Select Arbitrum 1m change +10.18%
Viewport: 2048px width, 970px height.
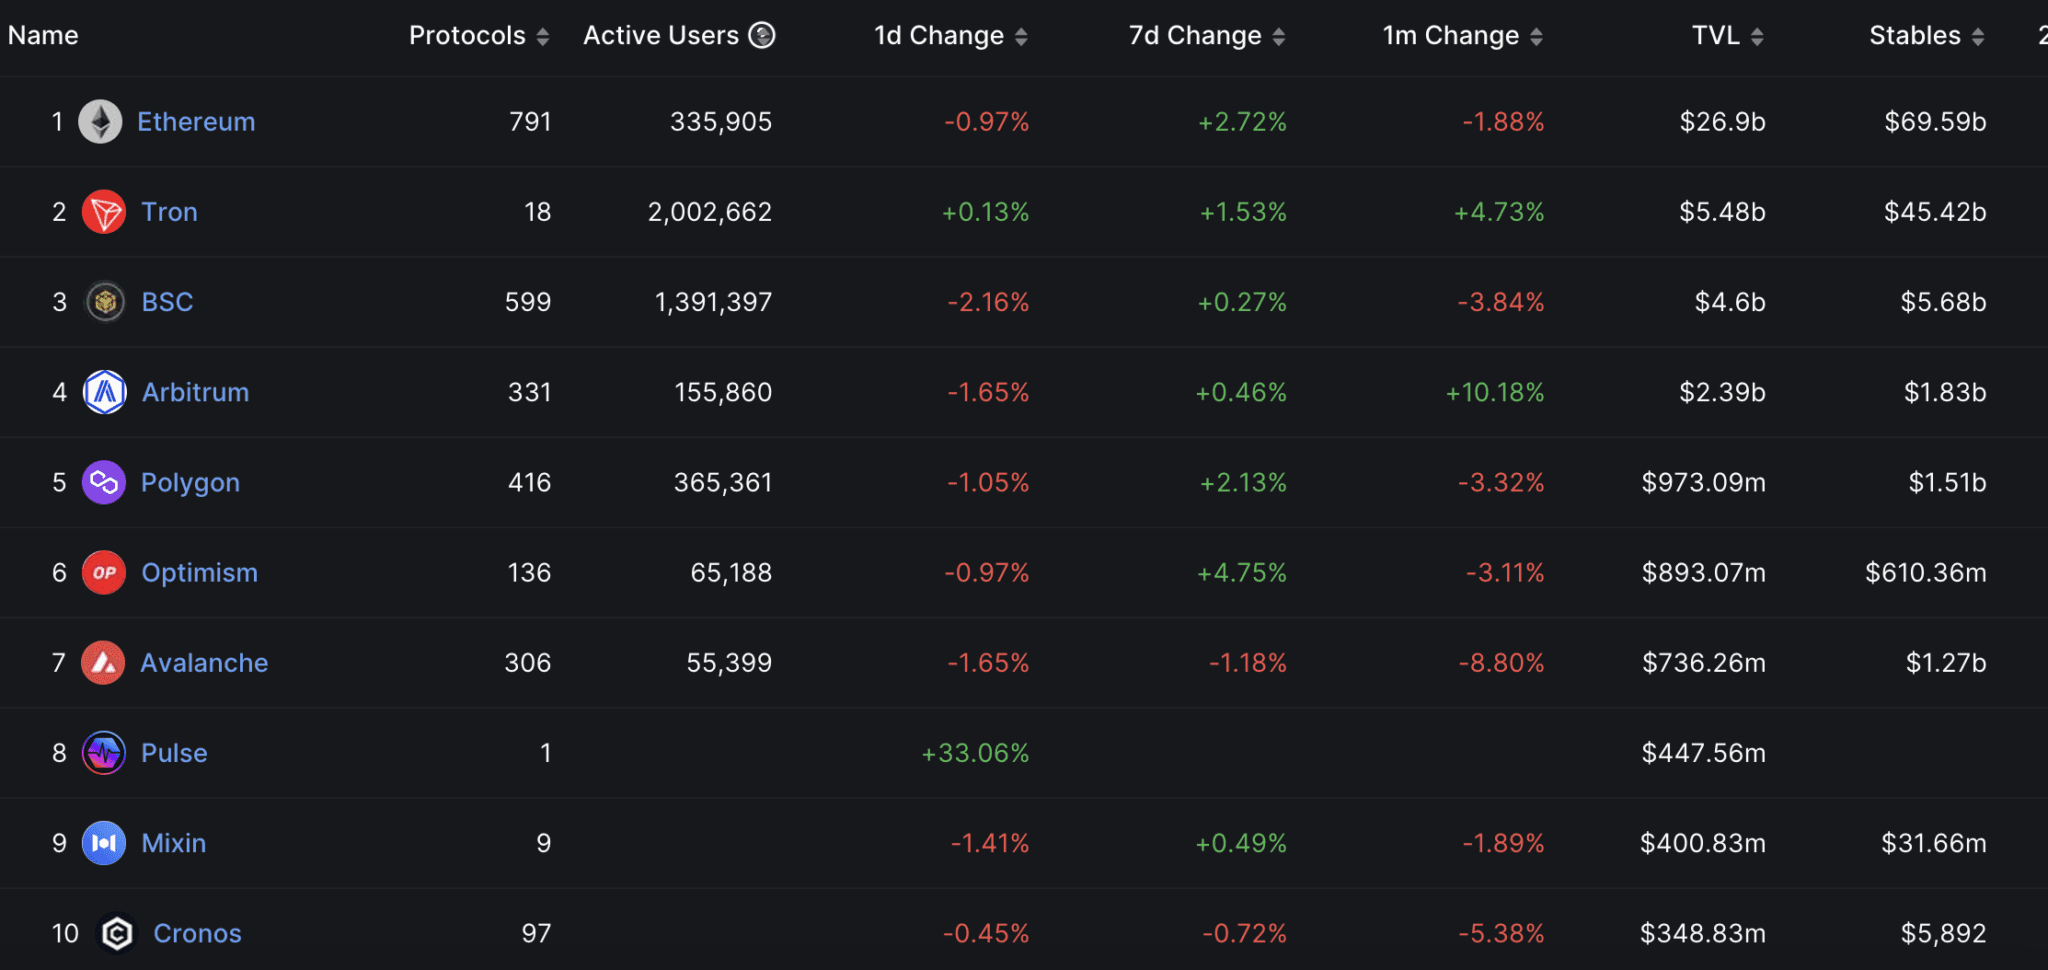pos(1495,392)
